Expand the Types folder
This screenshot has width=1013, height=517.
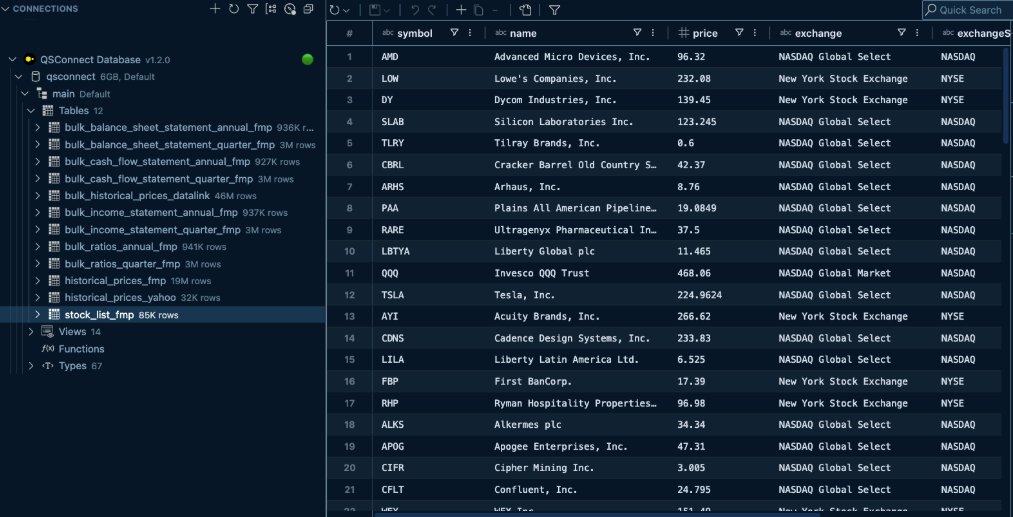[31, 366]
